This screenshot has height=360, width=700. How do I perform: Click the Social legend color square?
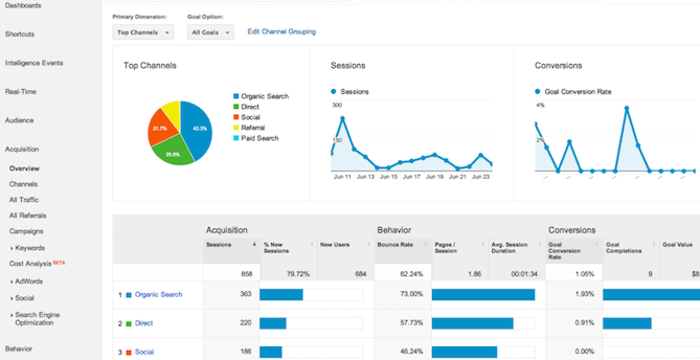coord(236,117)
